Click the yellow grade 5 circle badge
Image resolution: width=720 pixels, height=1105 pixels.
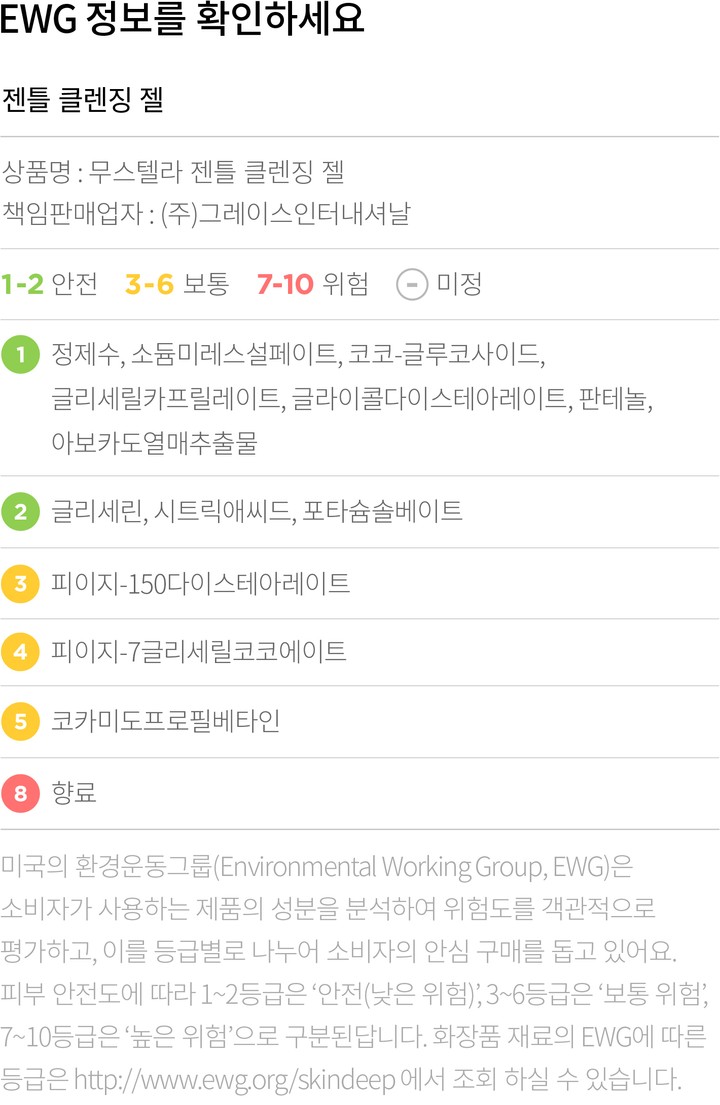(20, 721)
